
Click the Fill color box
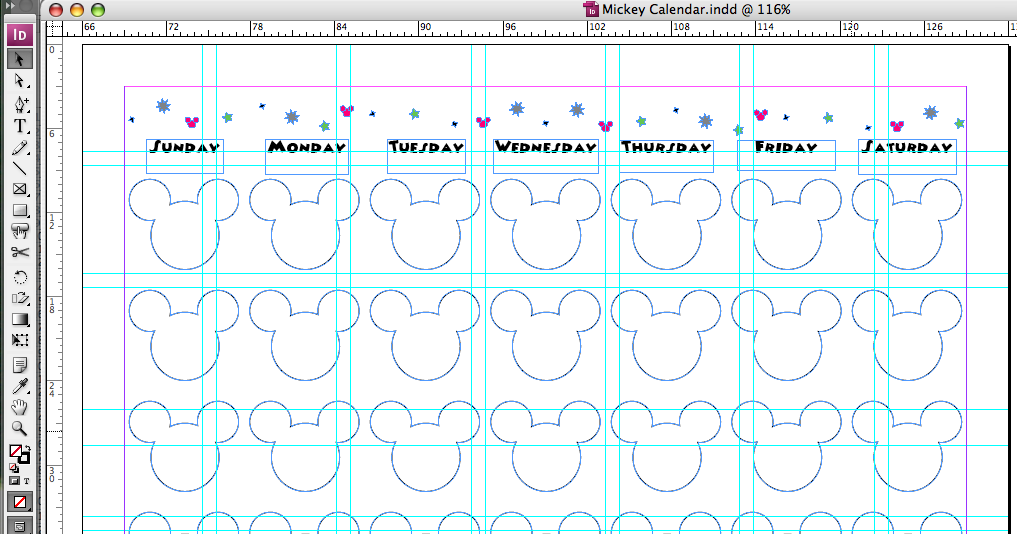tap(16, 451)
